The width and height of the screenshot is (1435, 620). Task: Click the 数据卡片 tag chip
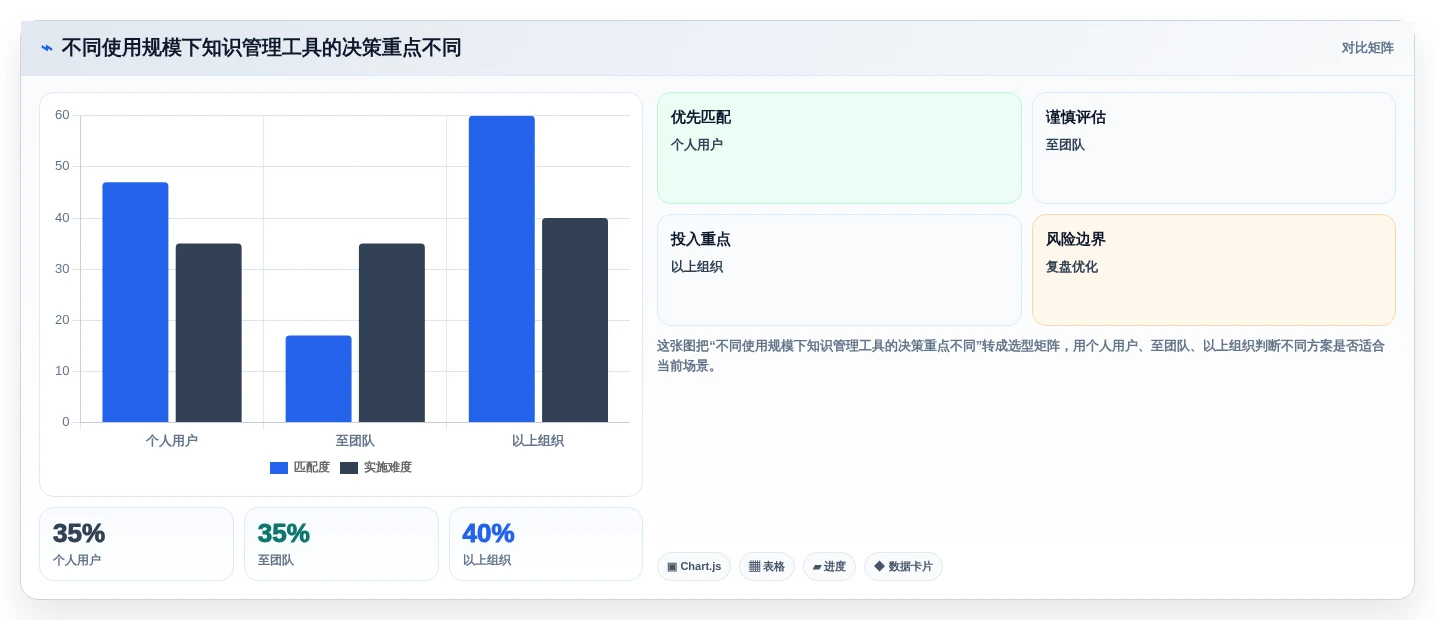[903, 567]
